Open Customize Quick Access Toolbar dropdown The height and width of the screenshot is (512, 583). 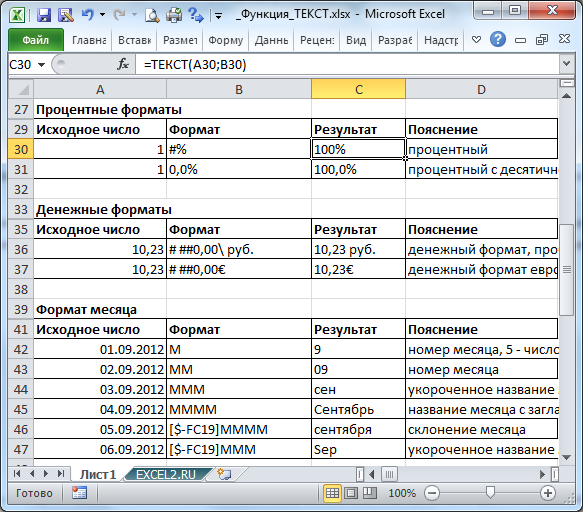coord(219,16)
